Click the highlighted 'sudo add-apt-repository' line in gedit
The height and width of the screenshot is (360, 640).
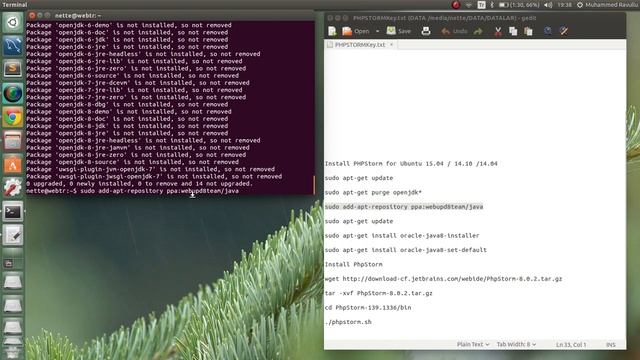[x=404, y=207]
